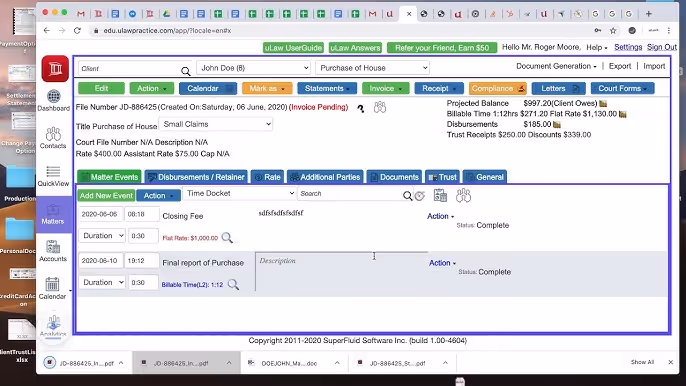Click the calculator icon in events toolbar
686x386 pixels.
pos(440,196)
